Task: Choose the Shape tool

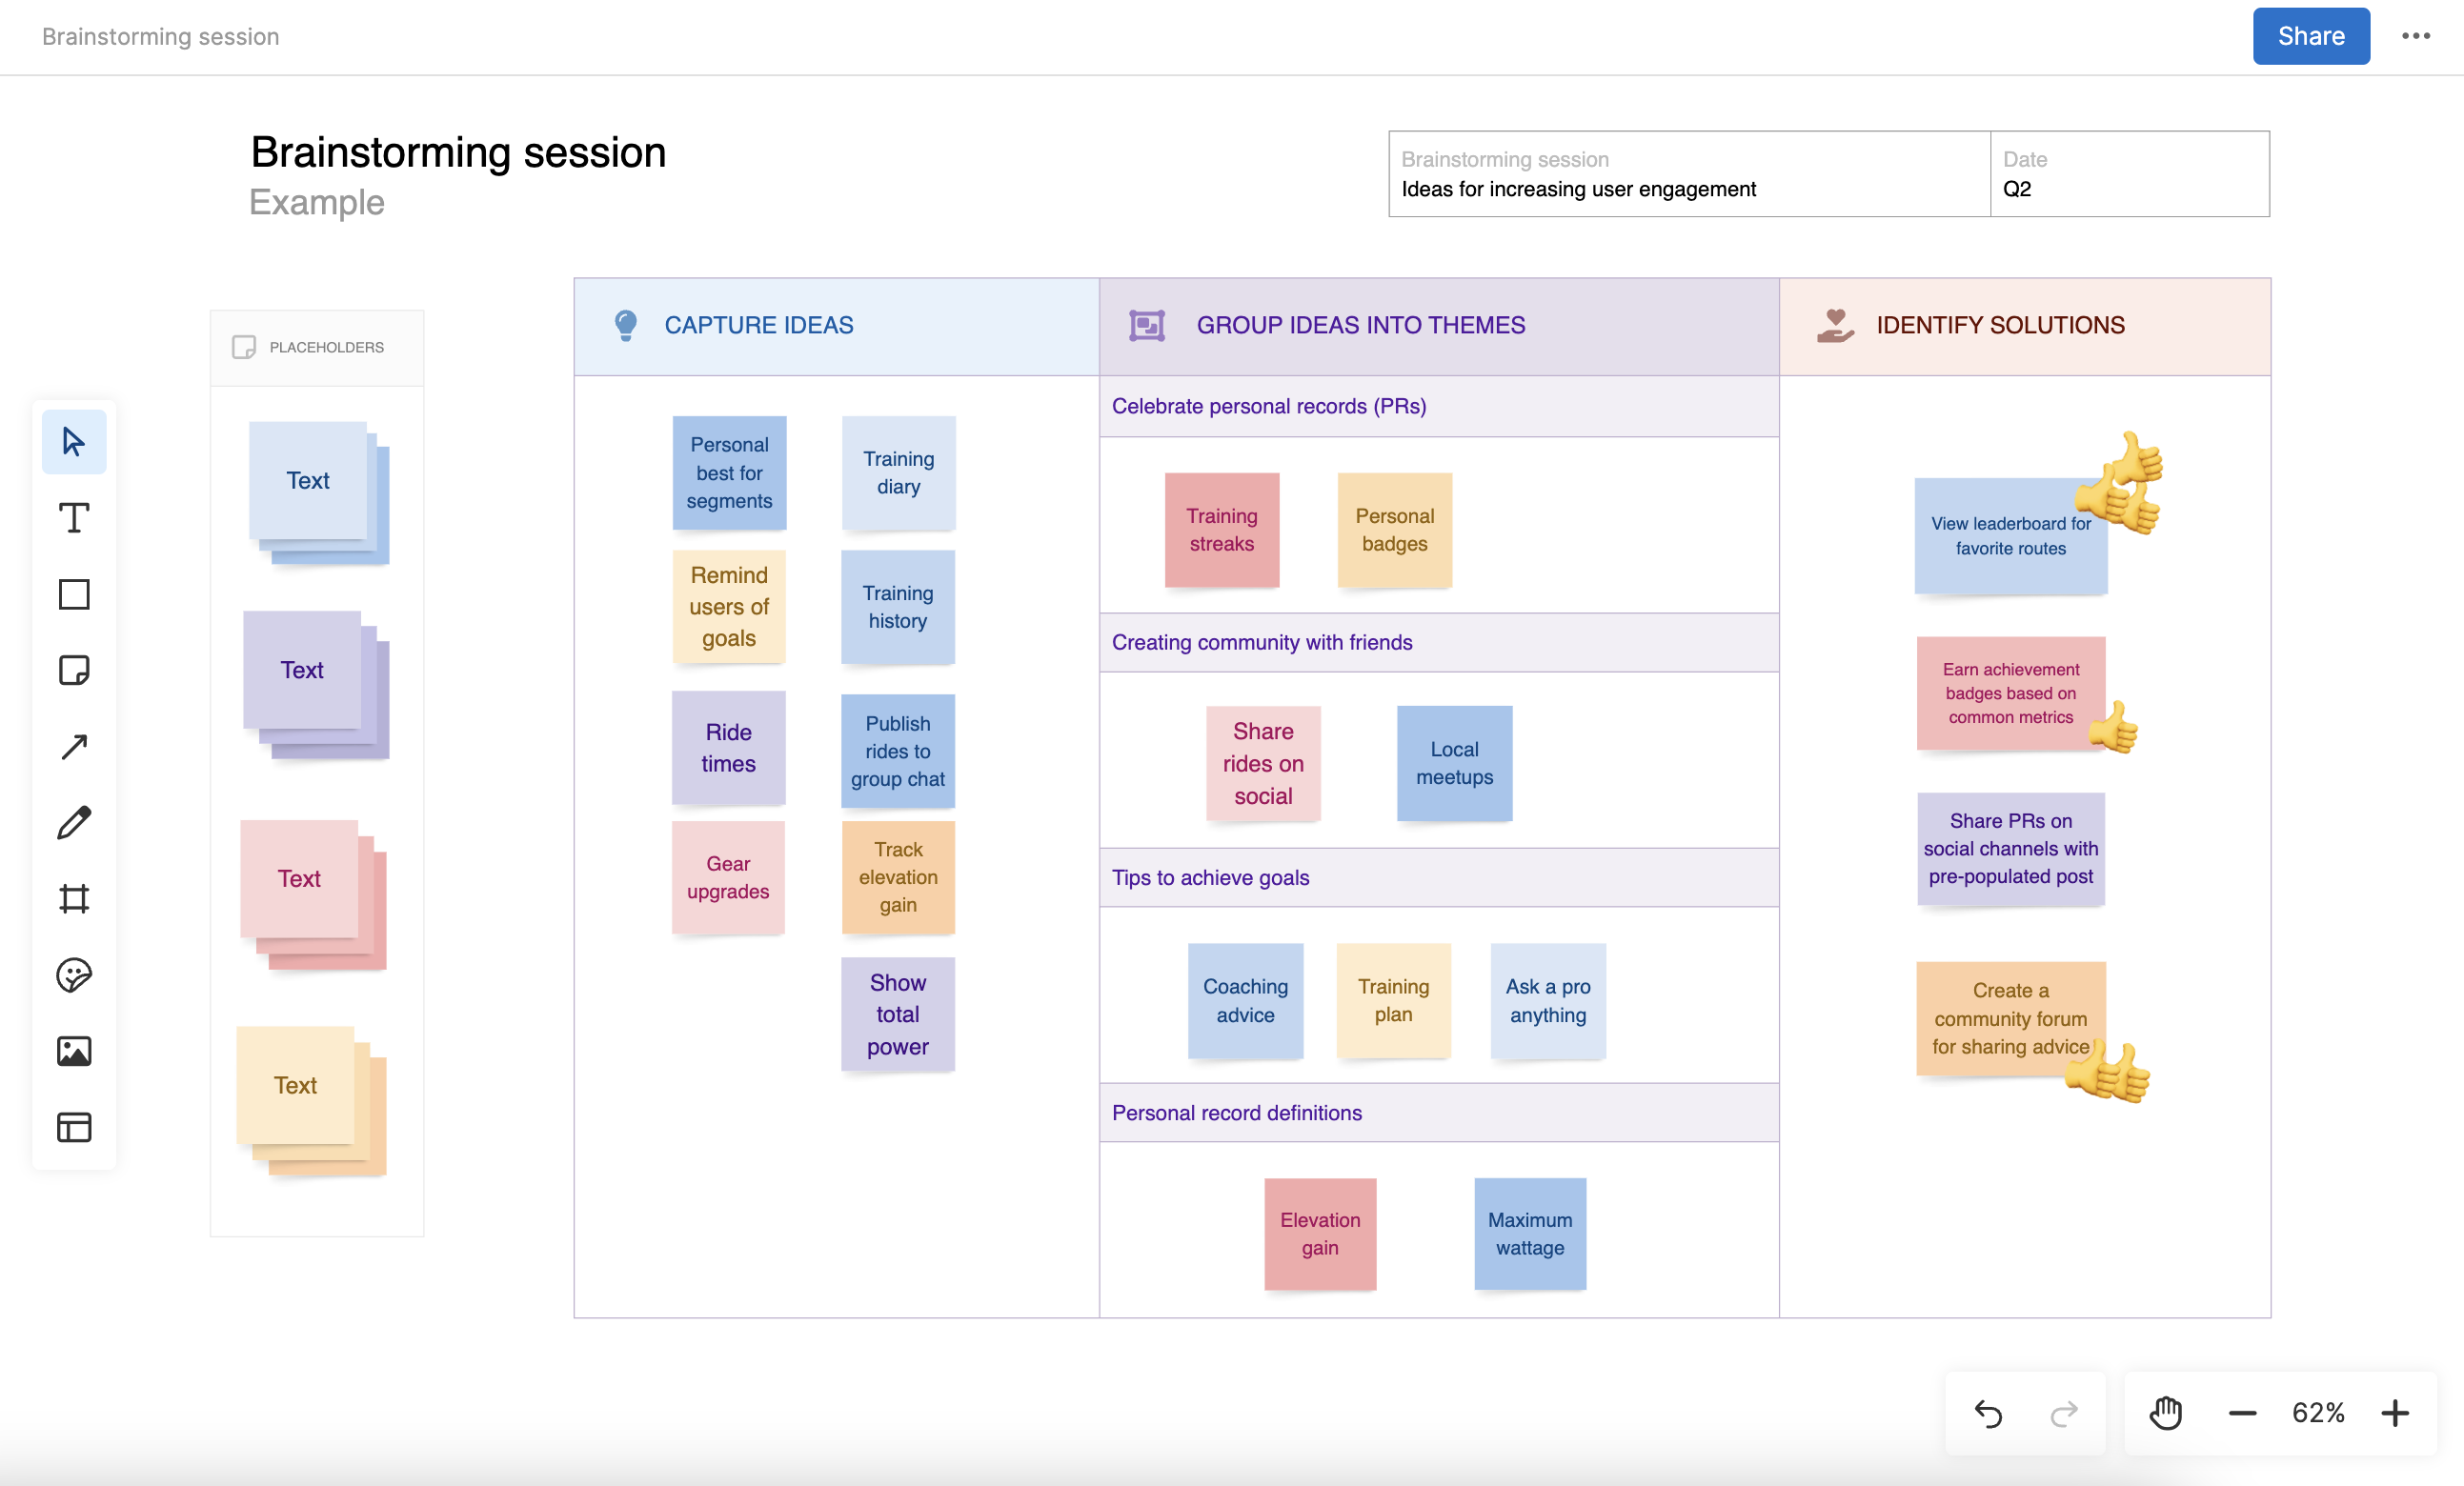Action: pos(73,593)
